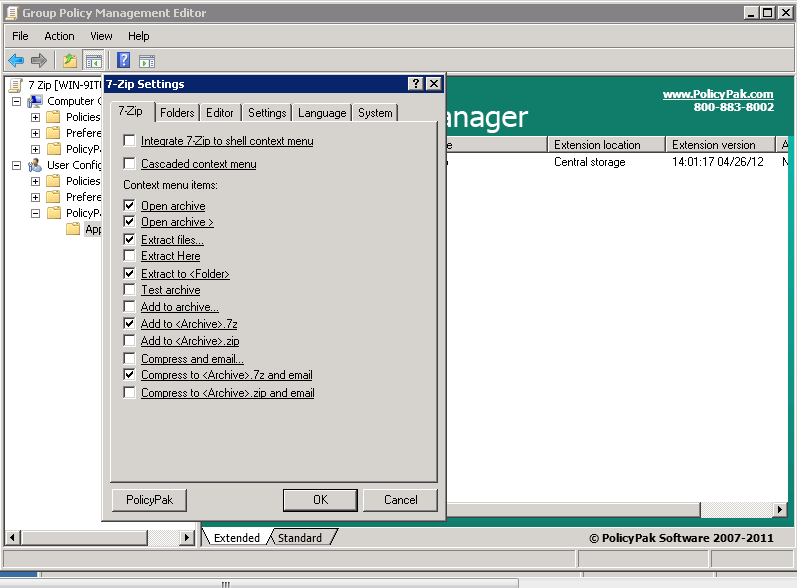The height and width of the screenshot is (588, 797).
Task: Switch to the Settings tab
Action: tap(267, 113)
